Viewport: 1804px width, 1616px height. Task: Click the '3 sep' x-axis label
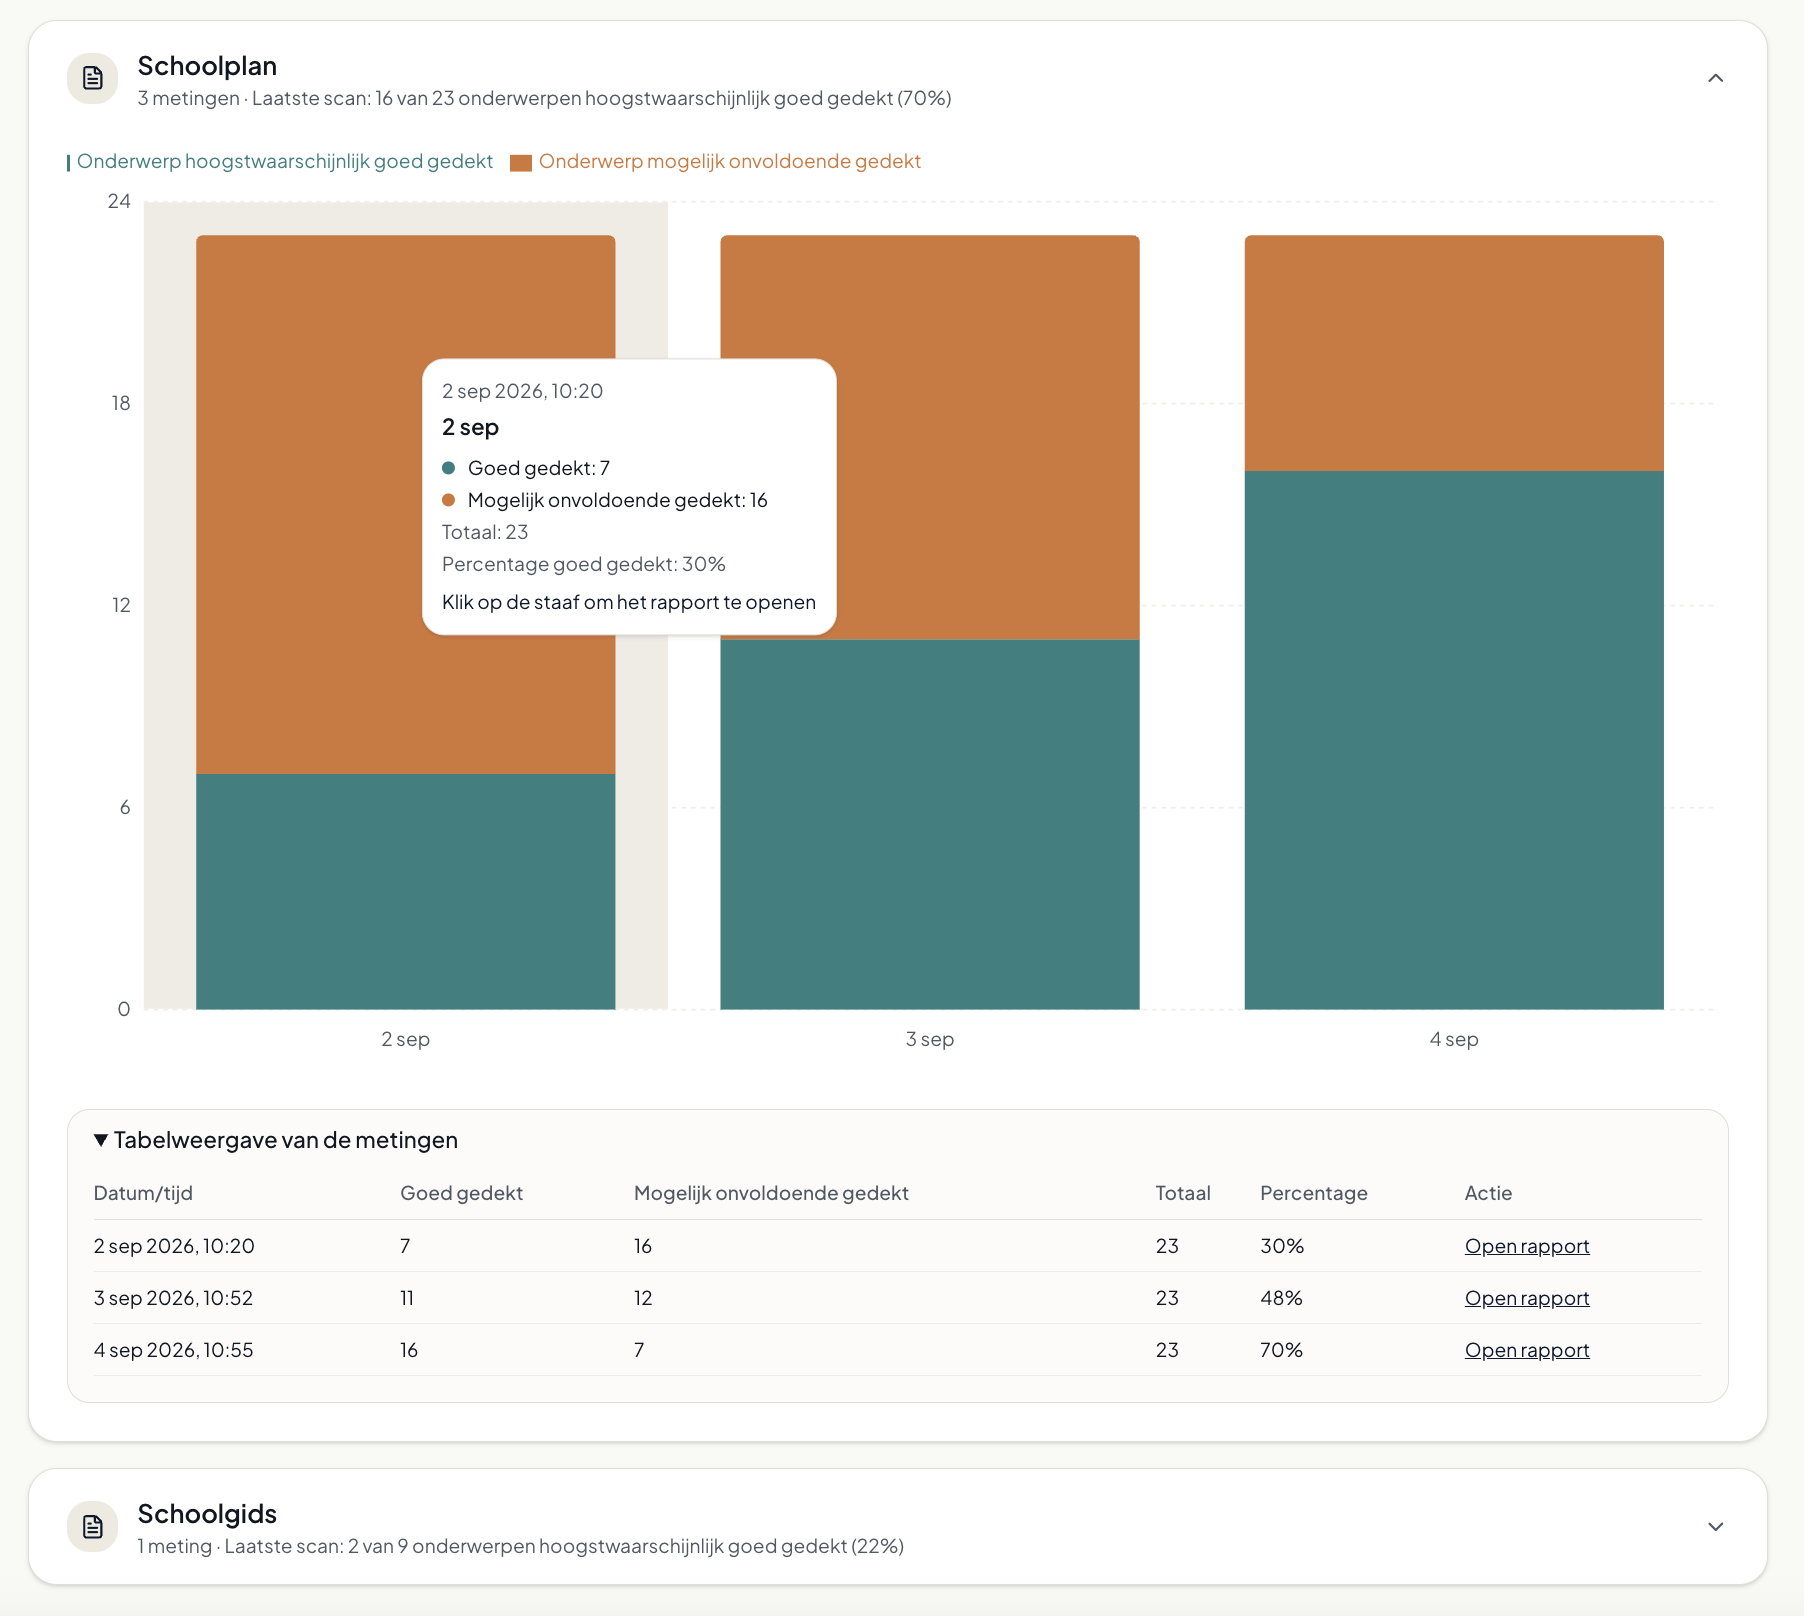click(929, 1039)
